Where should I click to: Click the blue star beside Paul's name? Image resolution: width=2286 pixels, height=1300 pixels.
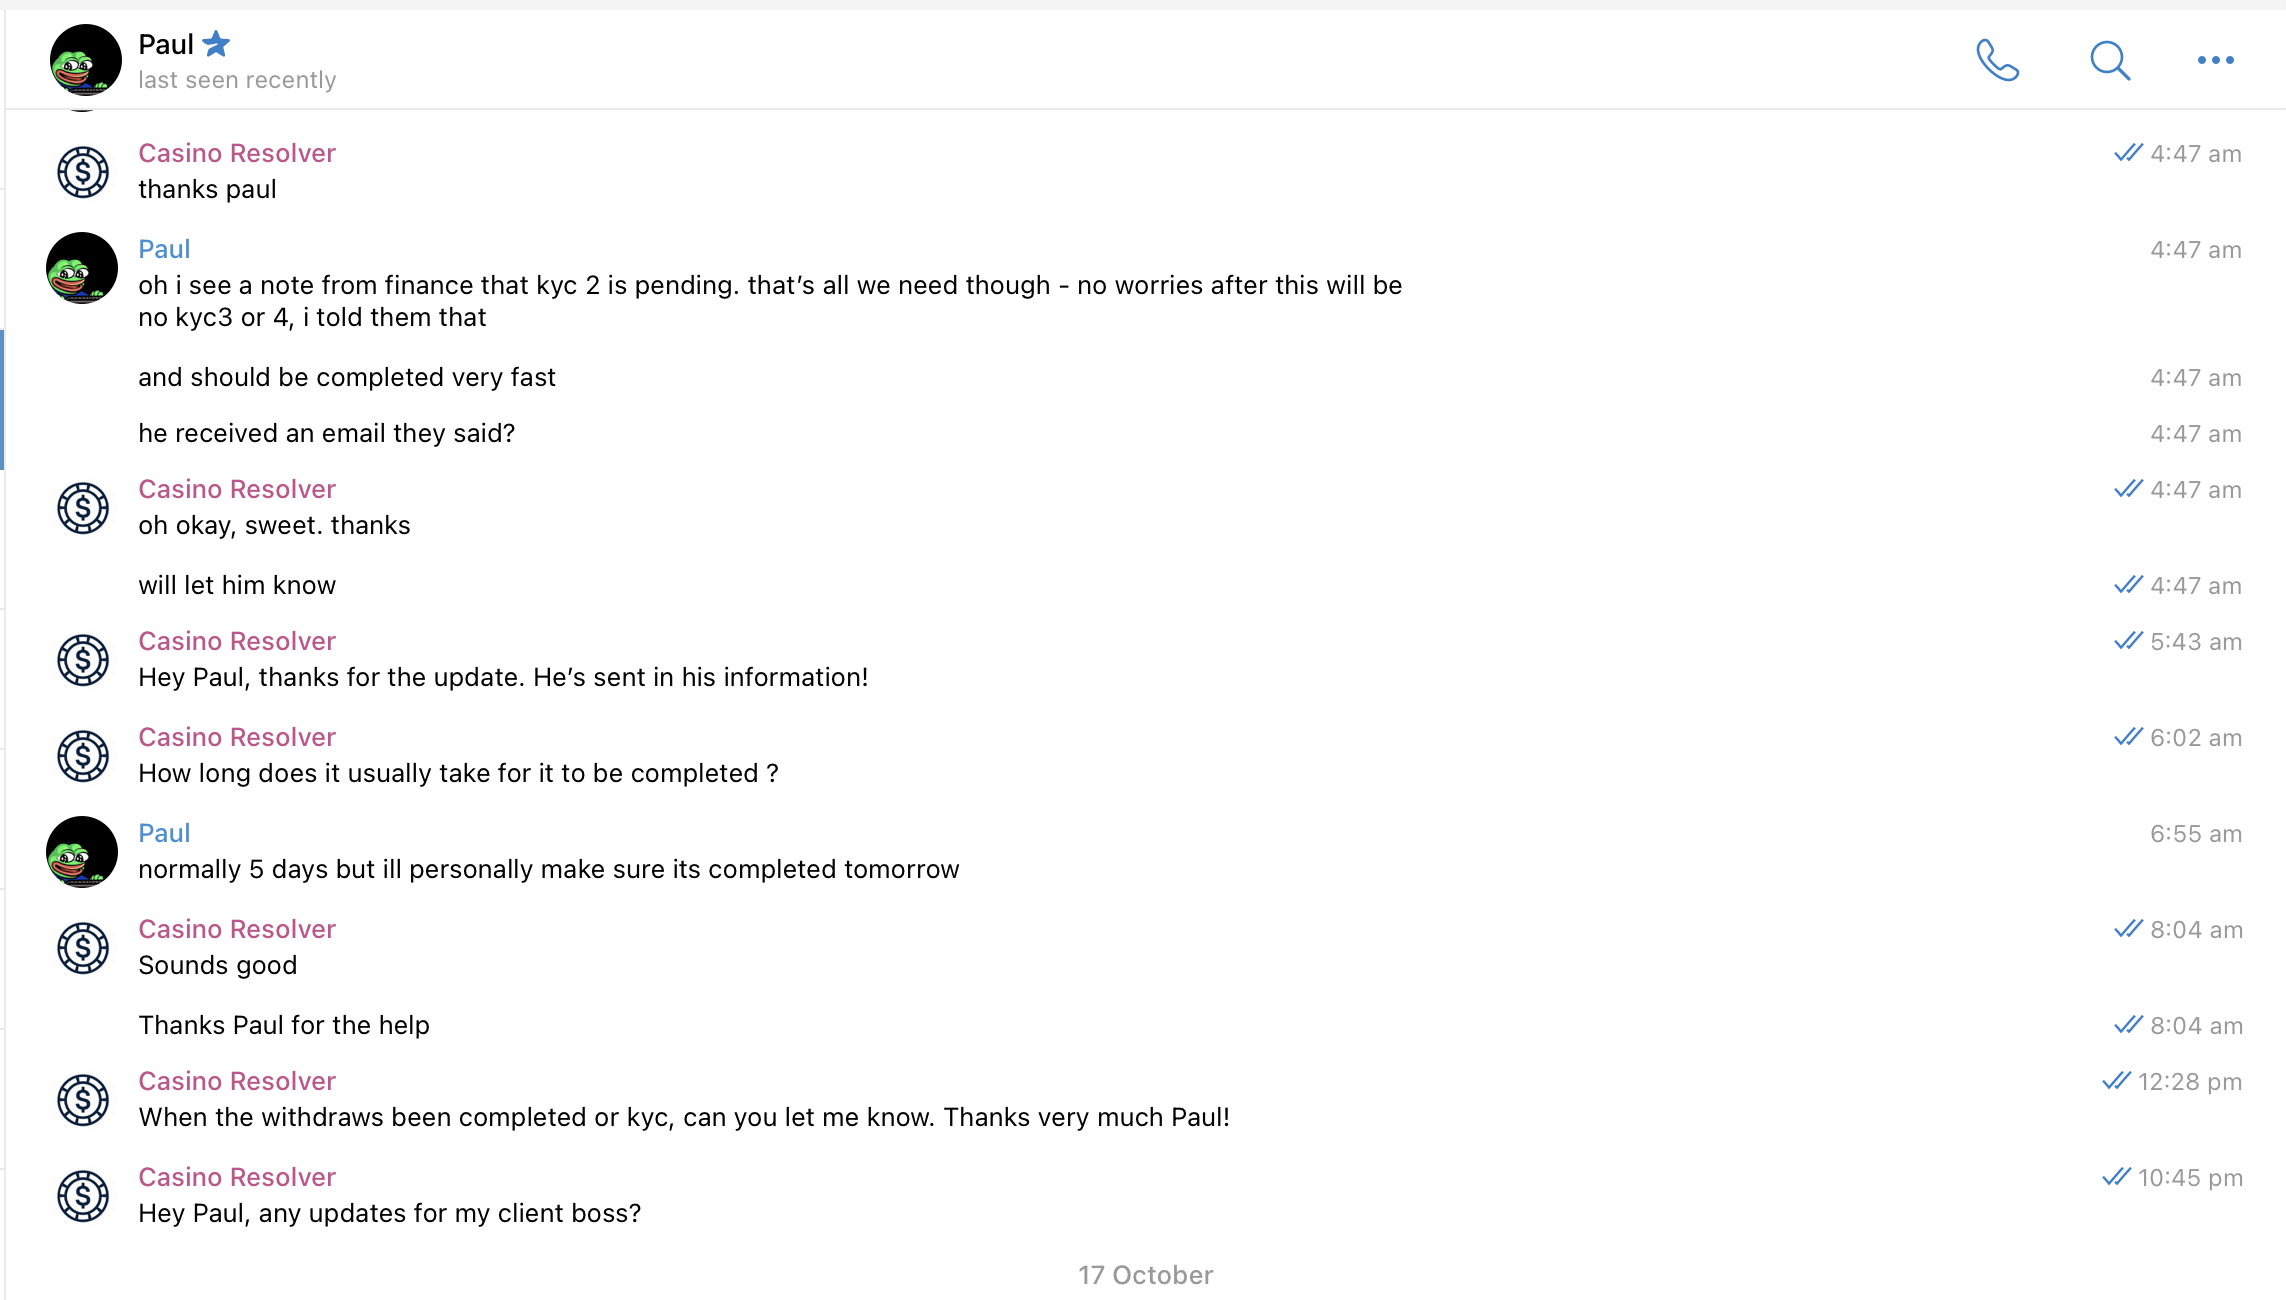216,44
